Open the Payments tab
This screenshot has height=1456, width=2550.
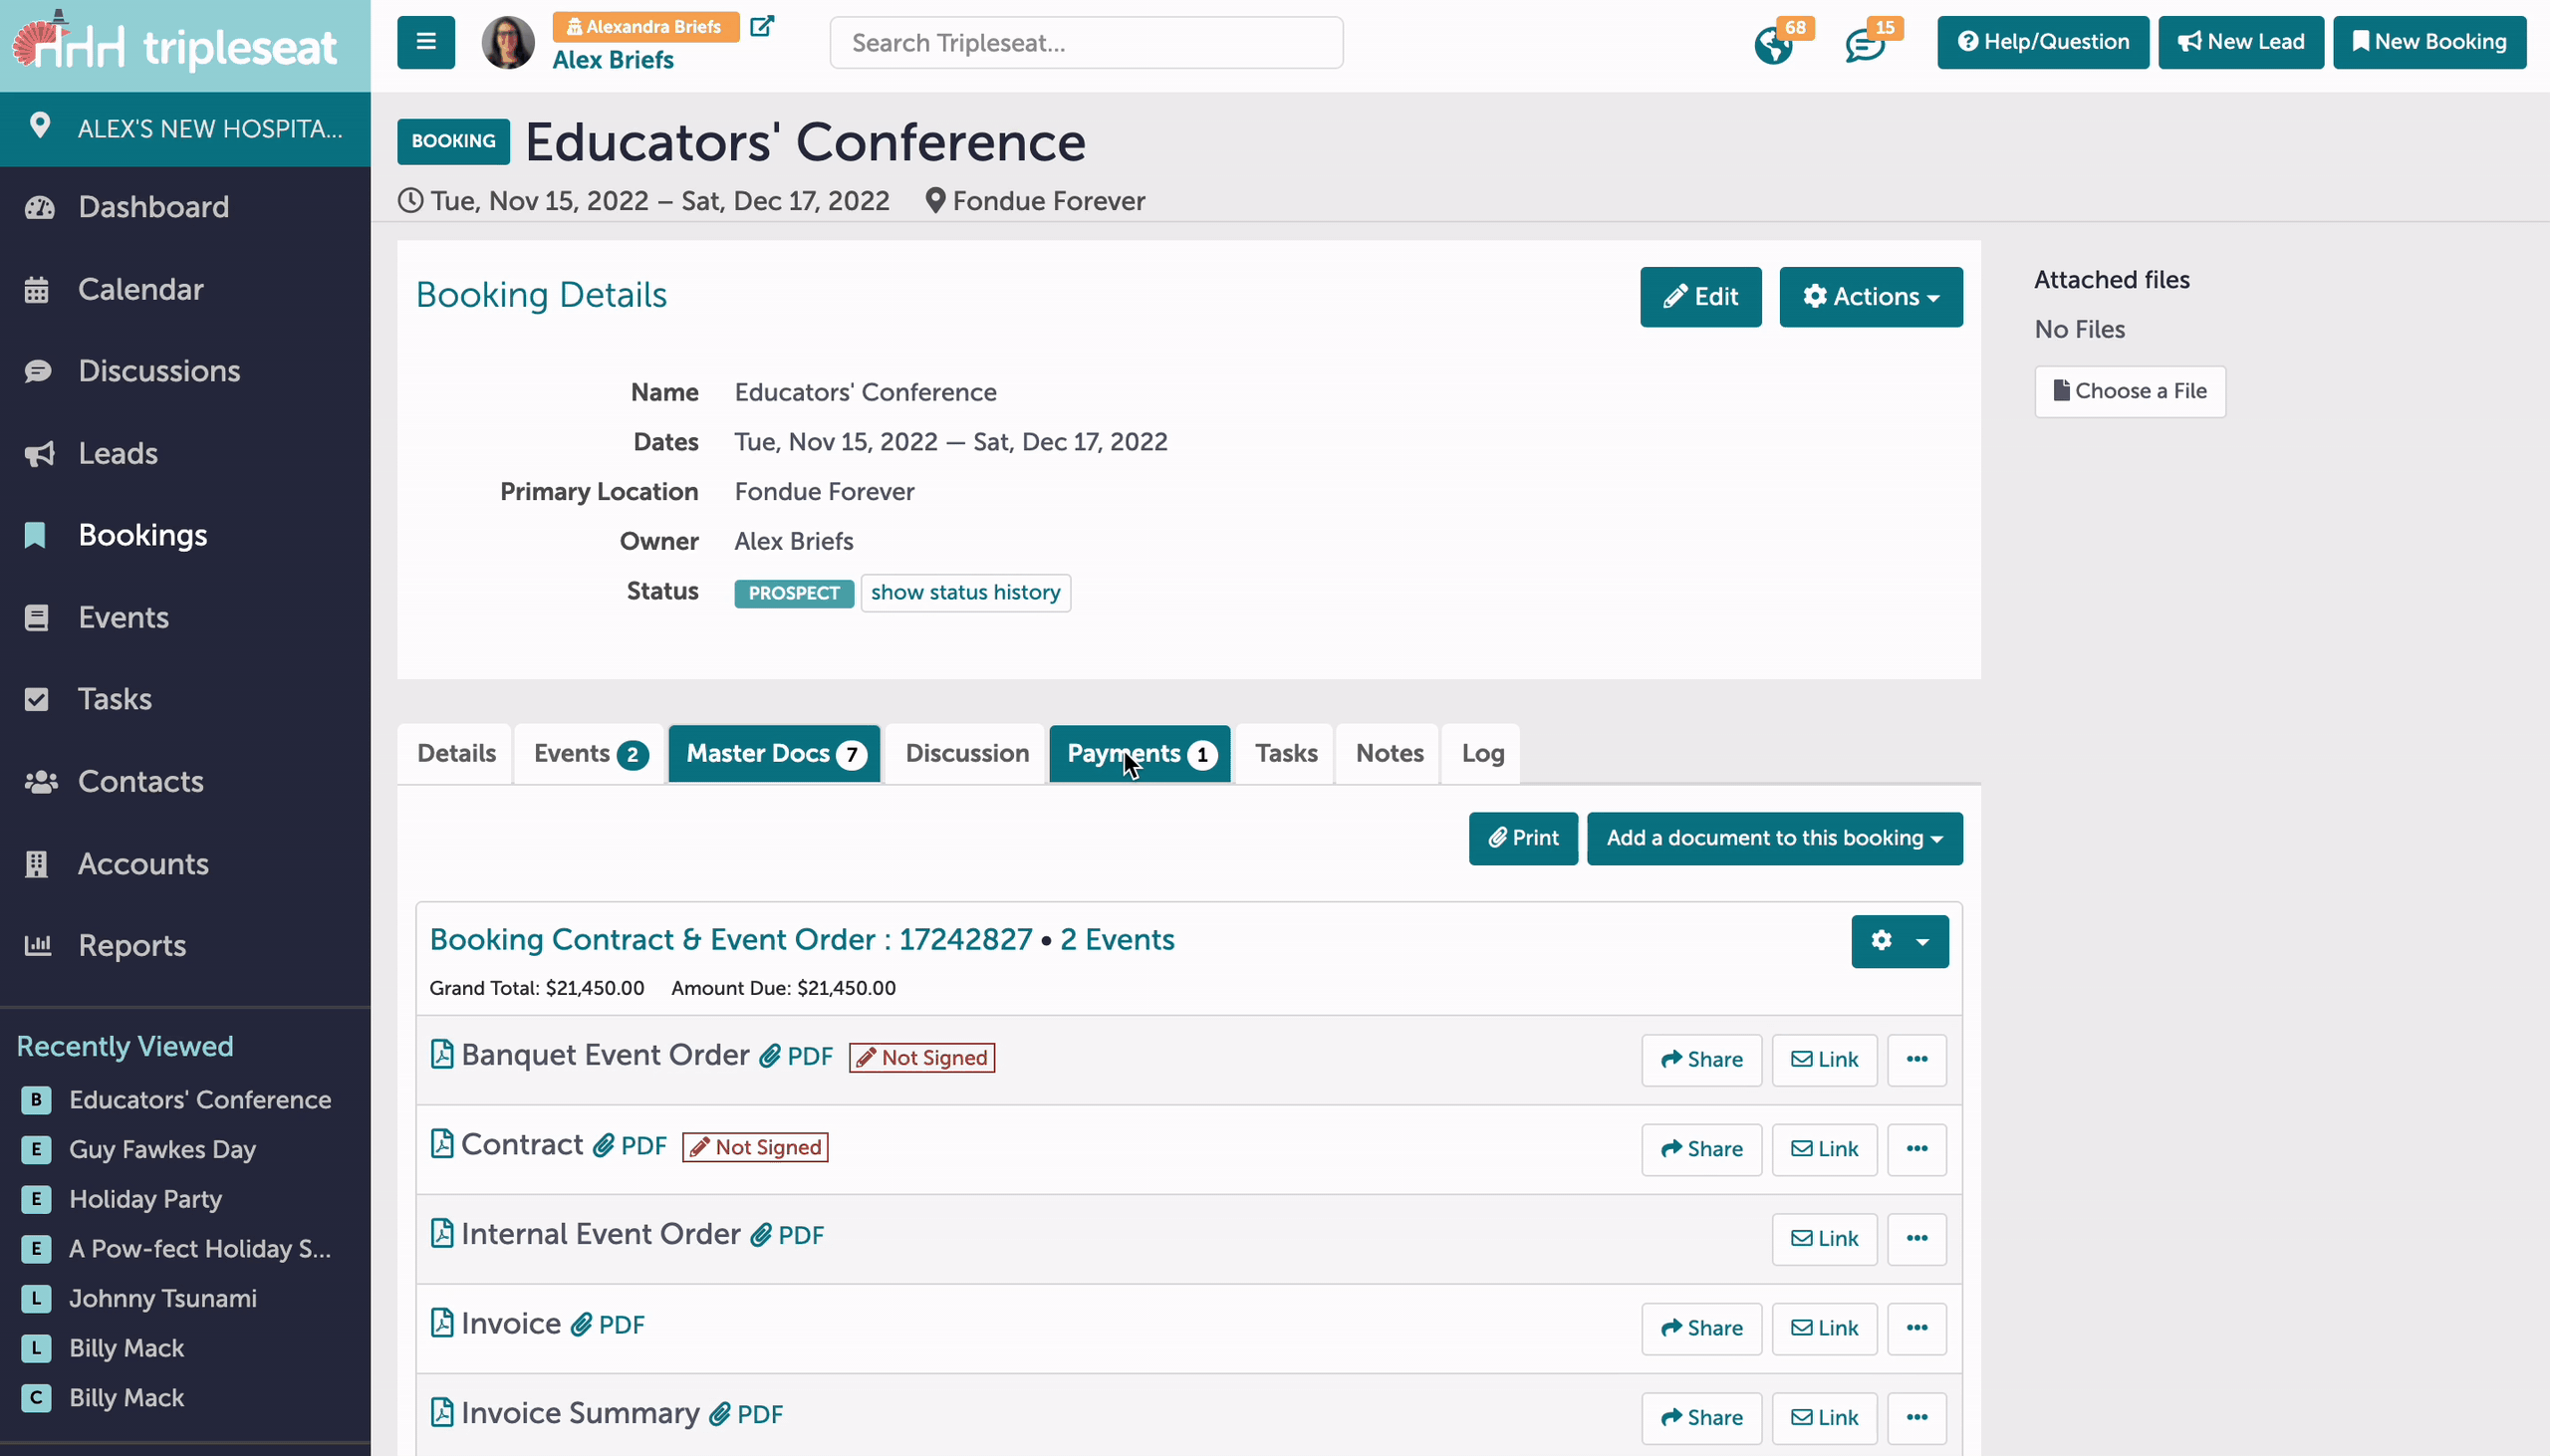[1140, 753]
